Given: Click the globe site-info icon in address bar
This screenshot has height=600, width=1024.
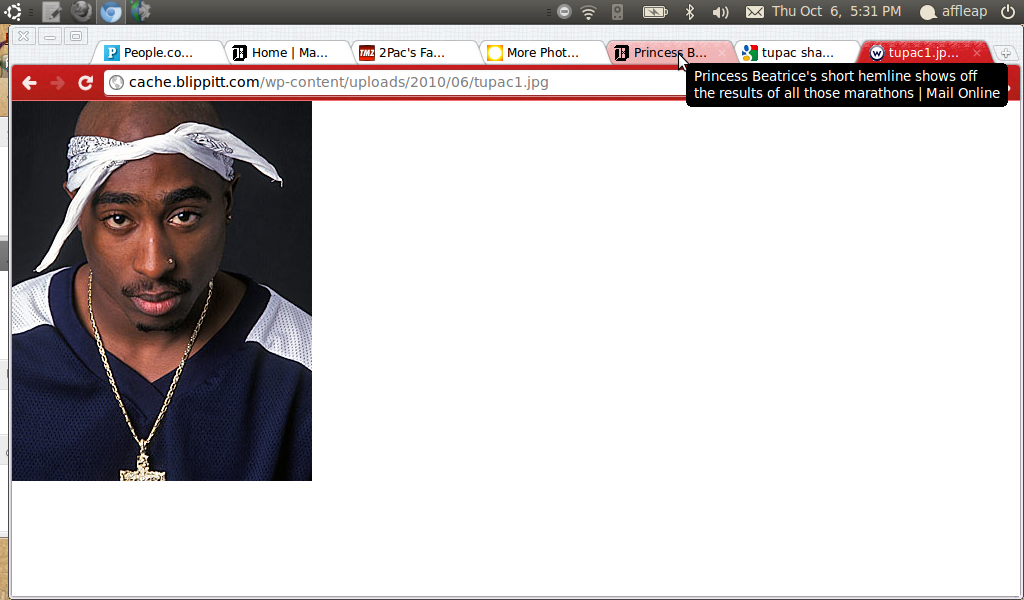Looking at the screenshot, I should 116,82.
